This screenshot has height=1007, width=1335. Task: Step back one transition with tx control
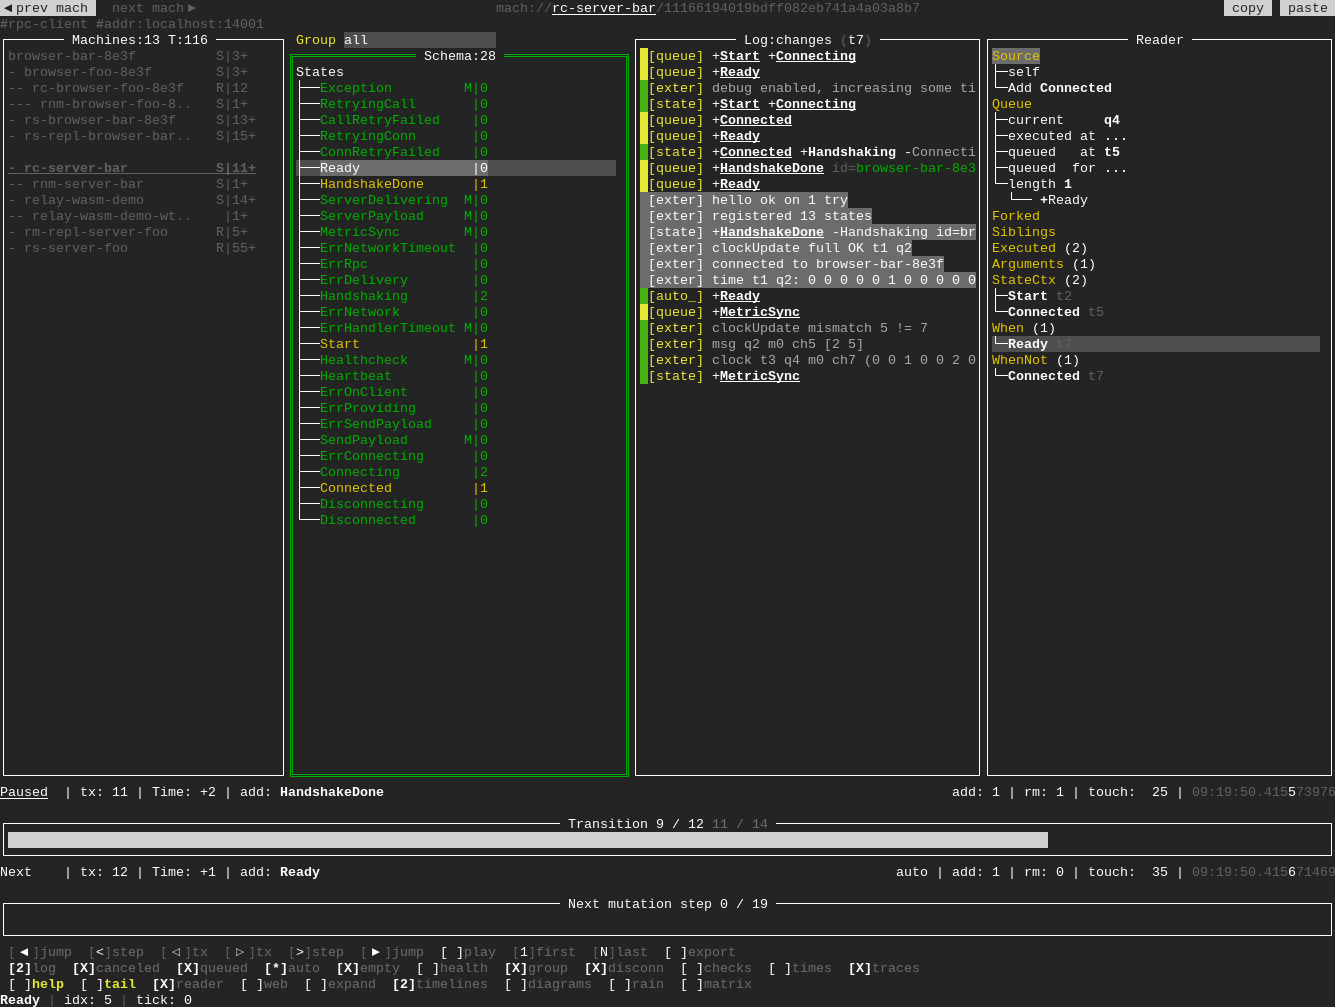184,952
